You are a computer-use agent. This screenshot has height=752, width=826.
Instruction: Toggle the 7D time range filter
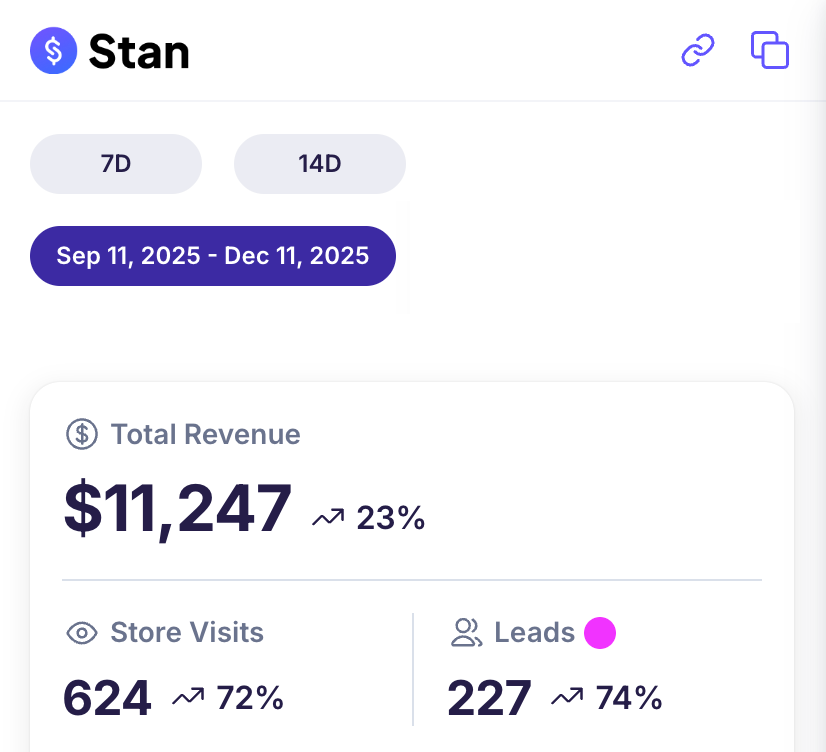(x=115, y=163)
